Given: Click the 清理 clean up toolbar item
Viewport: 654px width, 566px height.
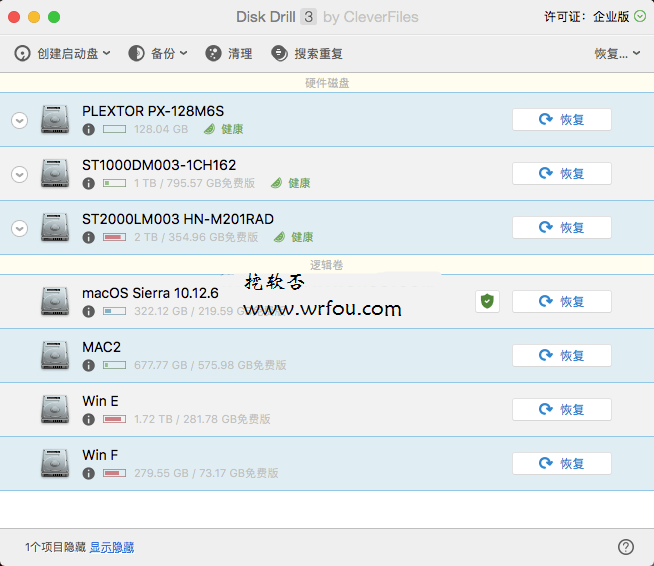Looking at the screenshot, I should click(229, 53).
